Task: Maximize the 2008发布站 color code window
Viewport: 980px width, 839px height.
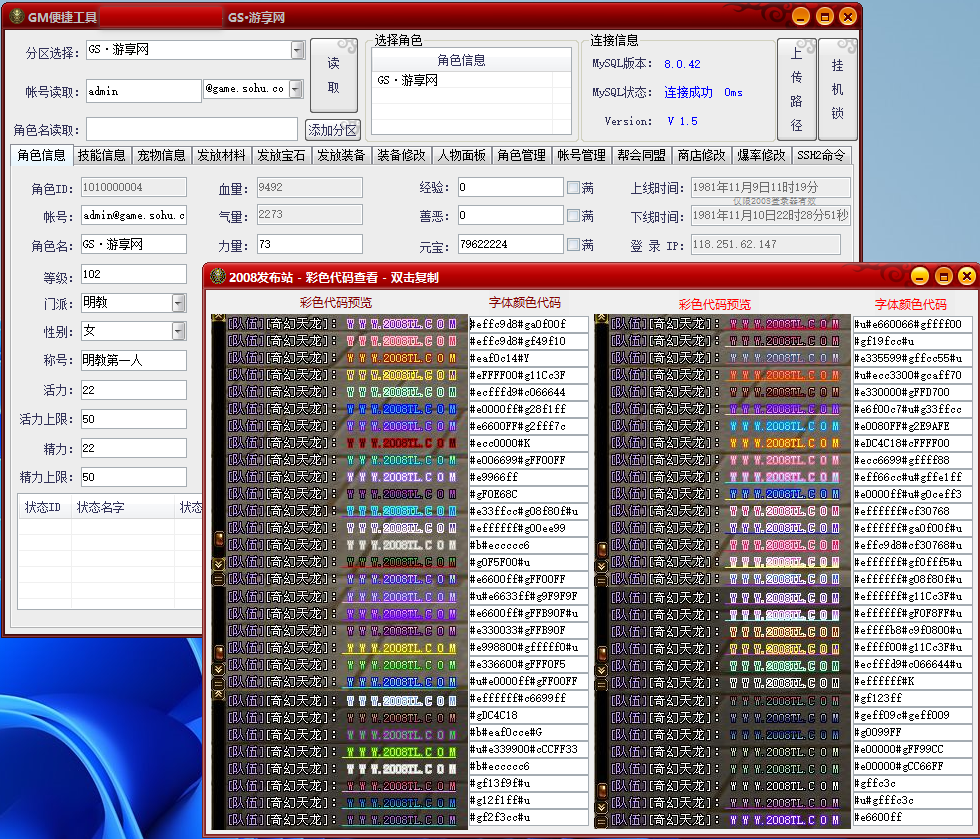Action: point(944,277)
